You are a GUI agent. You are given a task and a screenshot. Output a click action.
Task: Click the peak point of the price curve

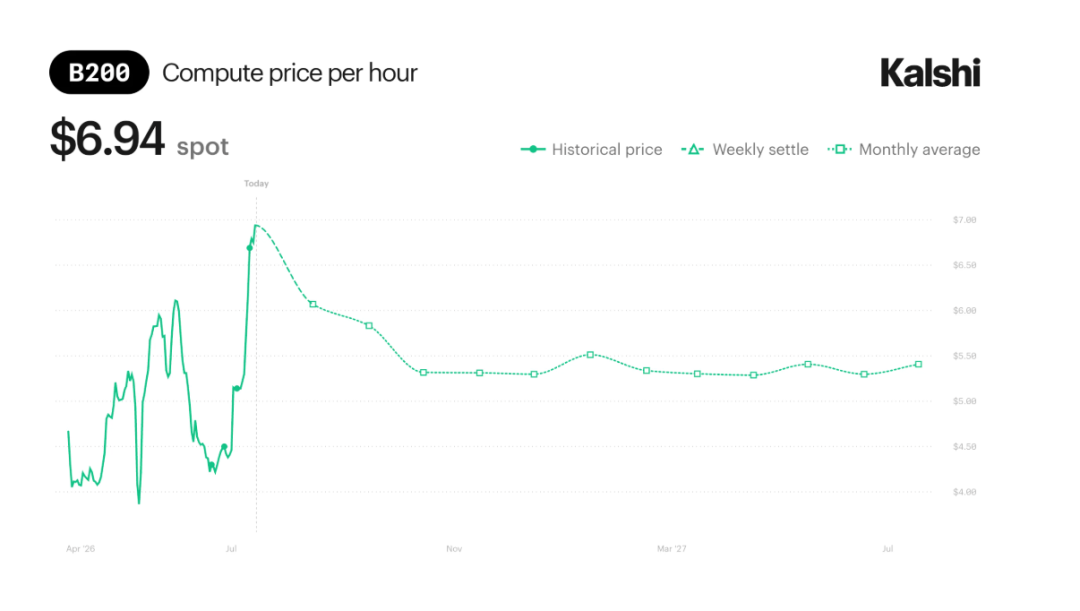coord(256,225)
